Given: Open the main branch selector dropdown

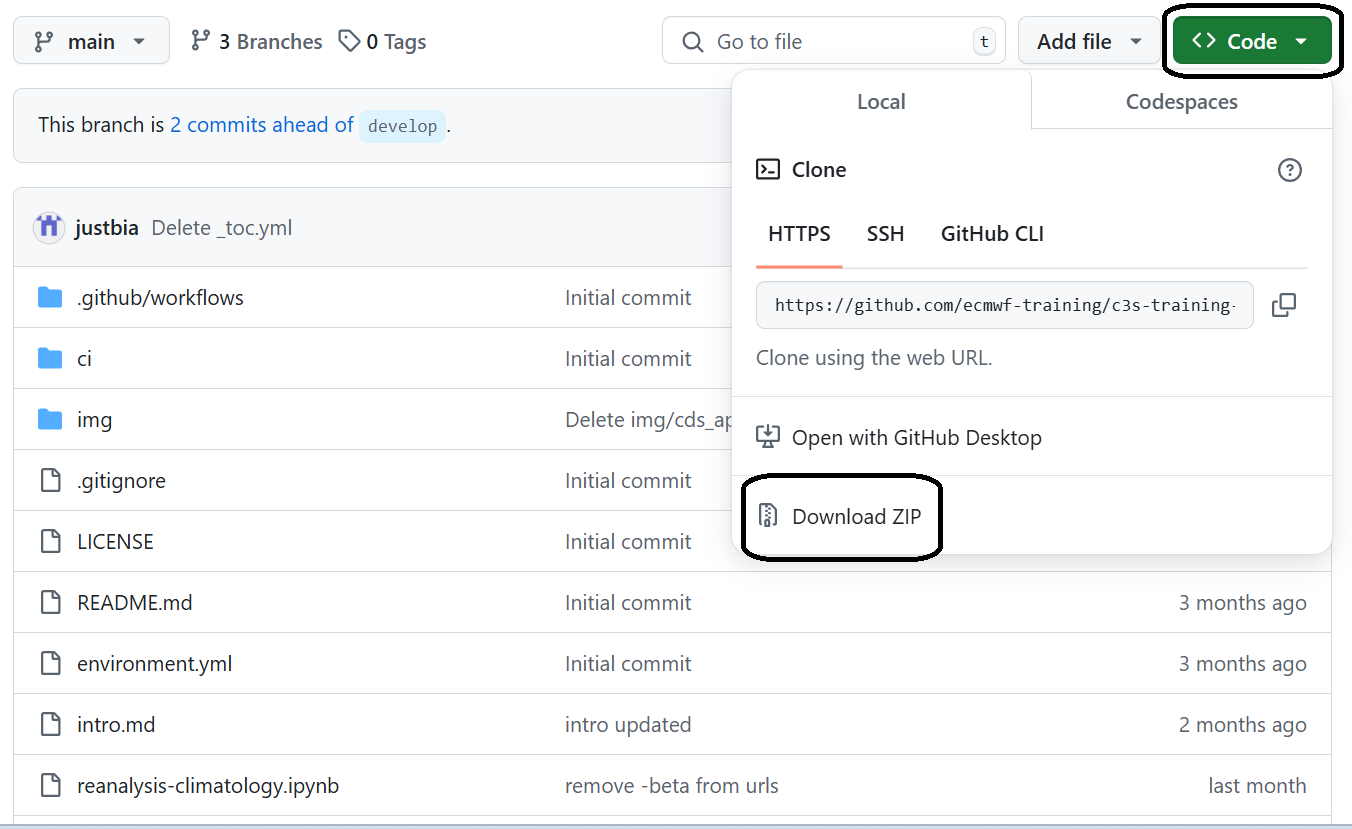Looking at the screenshot, I should click(x=91, y=40).
